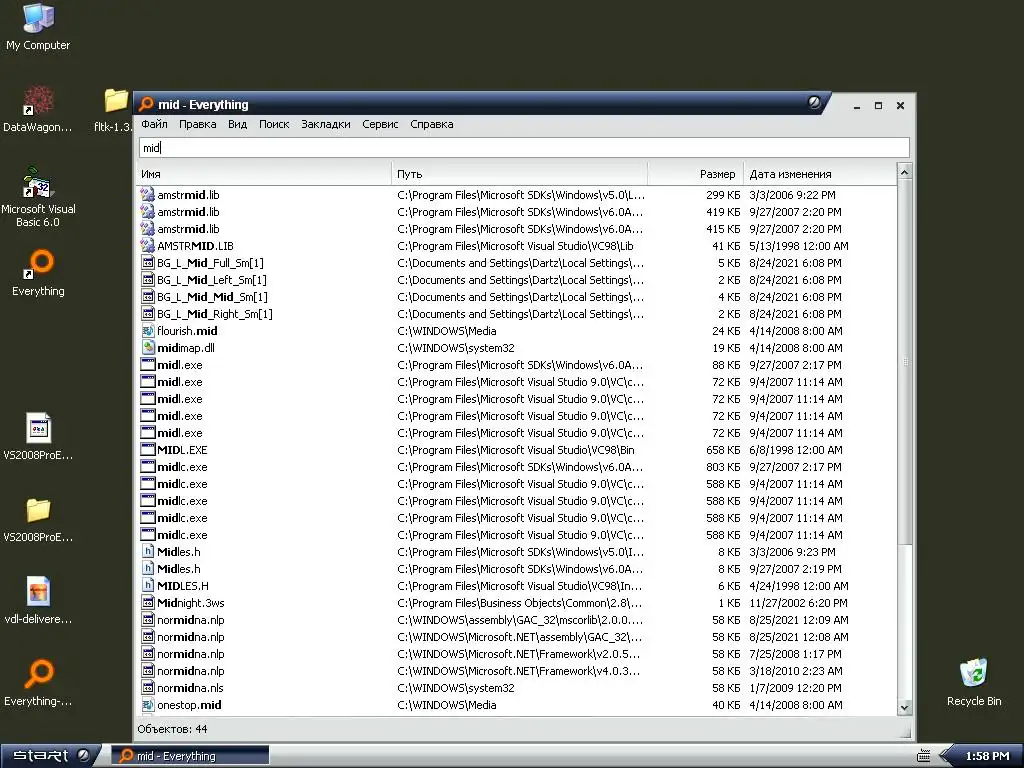
Task: Select the BG_L_Mid_Full_Sm[1] file icon
Action: click(148, 263)
